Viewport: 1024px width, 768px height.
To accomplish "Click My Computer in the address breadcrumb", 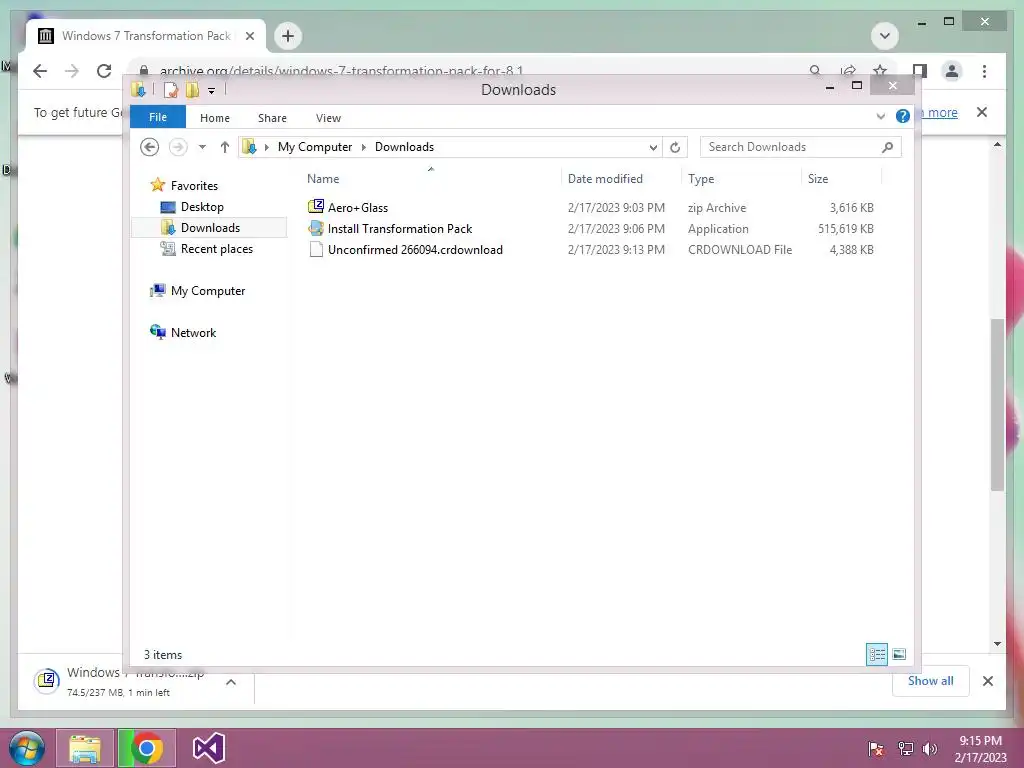I will pyautogui.click(x=315, y=147).
